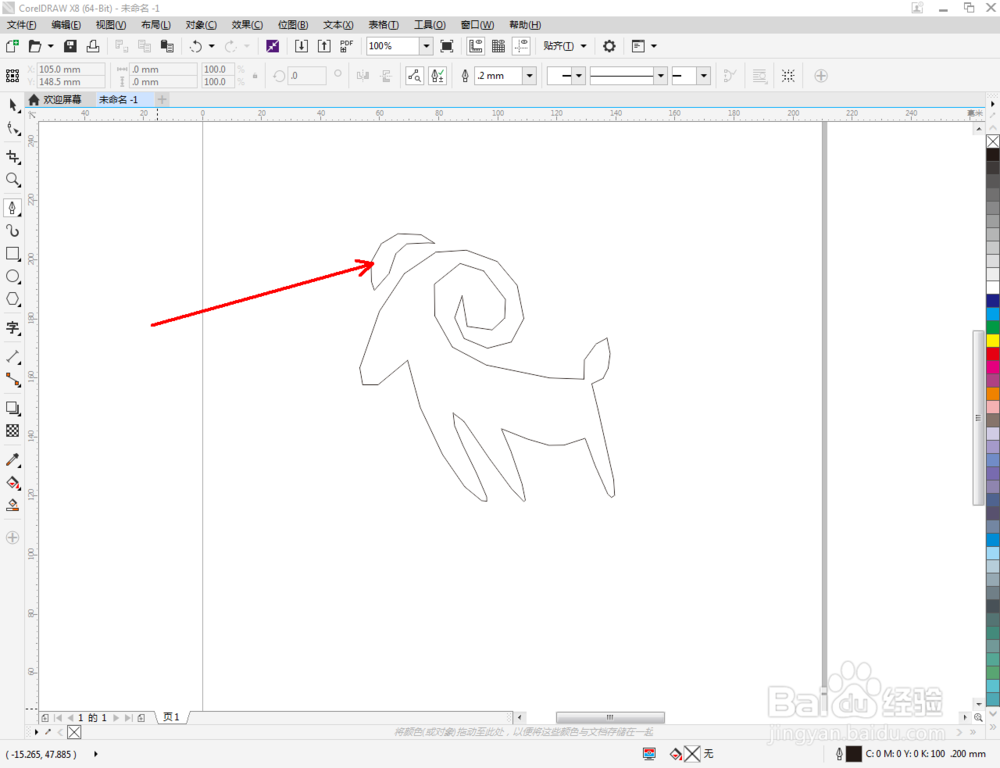The height and width of the screenshot is (768, 1000).
Task: Pick the Color Eyedropper tool
Action: (x=13, y=459)
